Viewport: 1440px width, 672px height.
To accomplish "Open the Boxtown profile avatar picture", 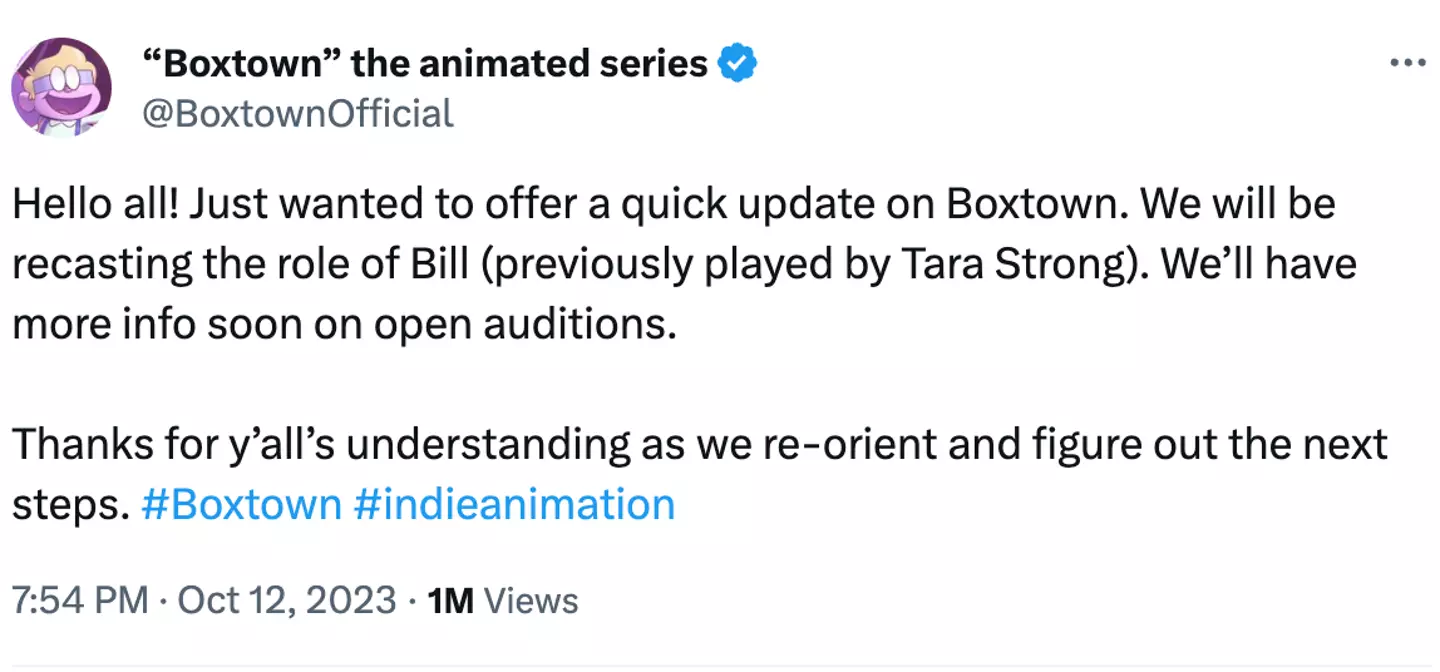I will [61, 88].
